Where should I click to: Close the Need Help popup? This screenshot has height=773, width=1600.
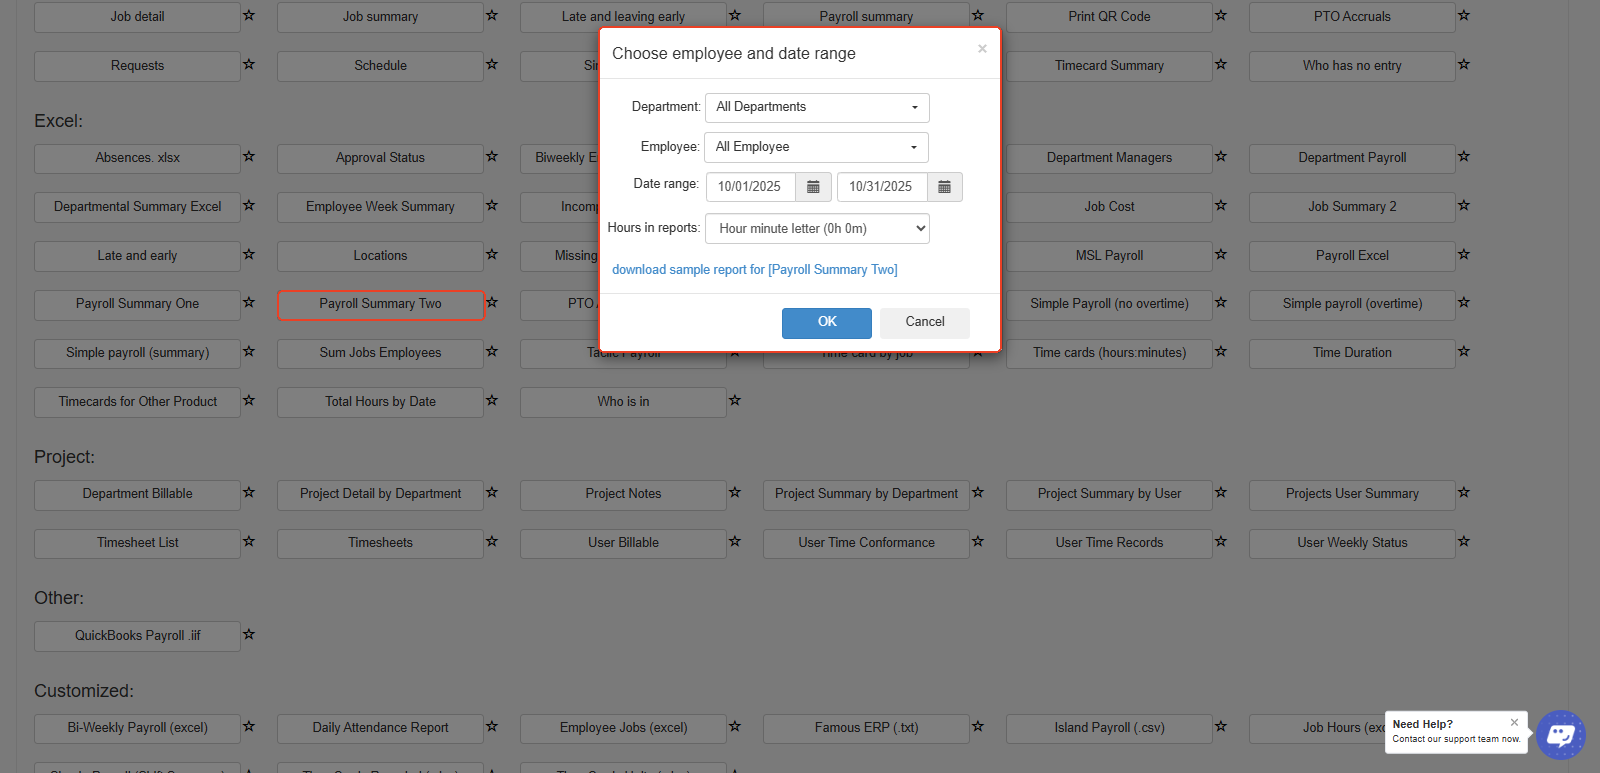pos(1514,722)
